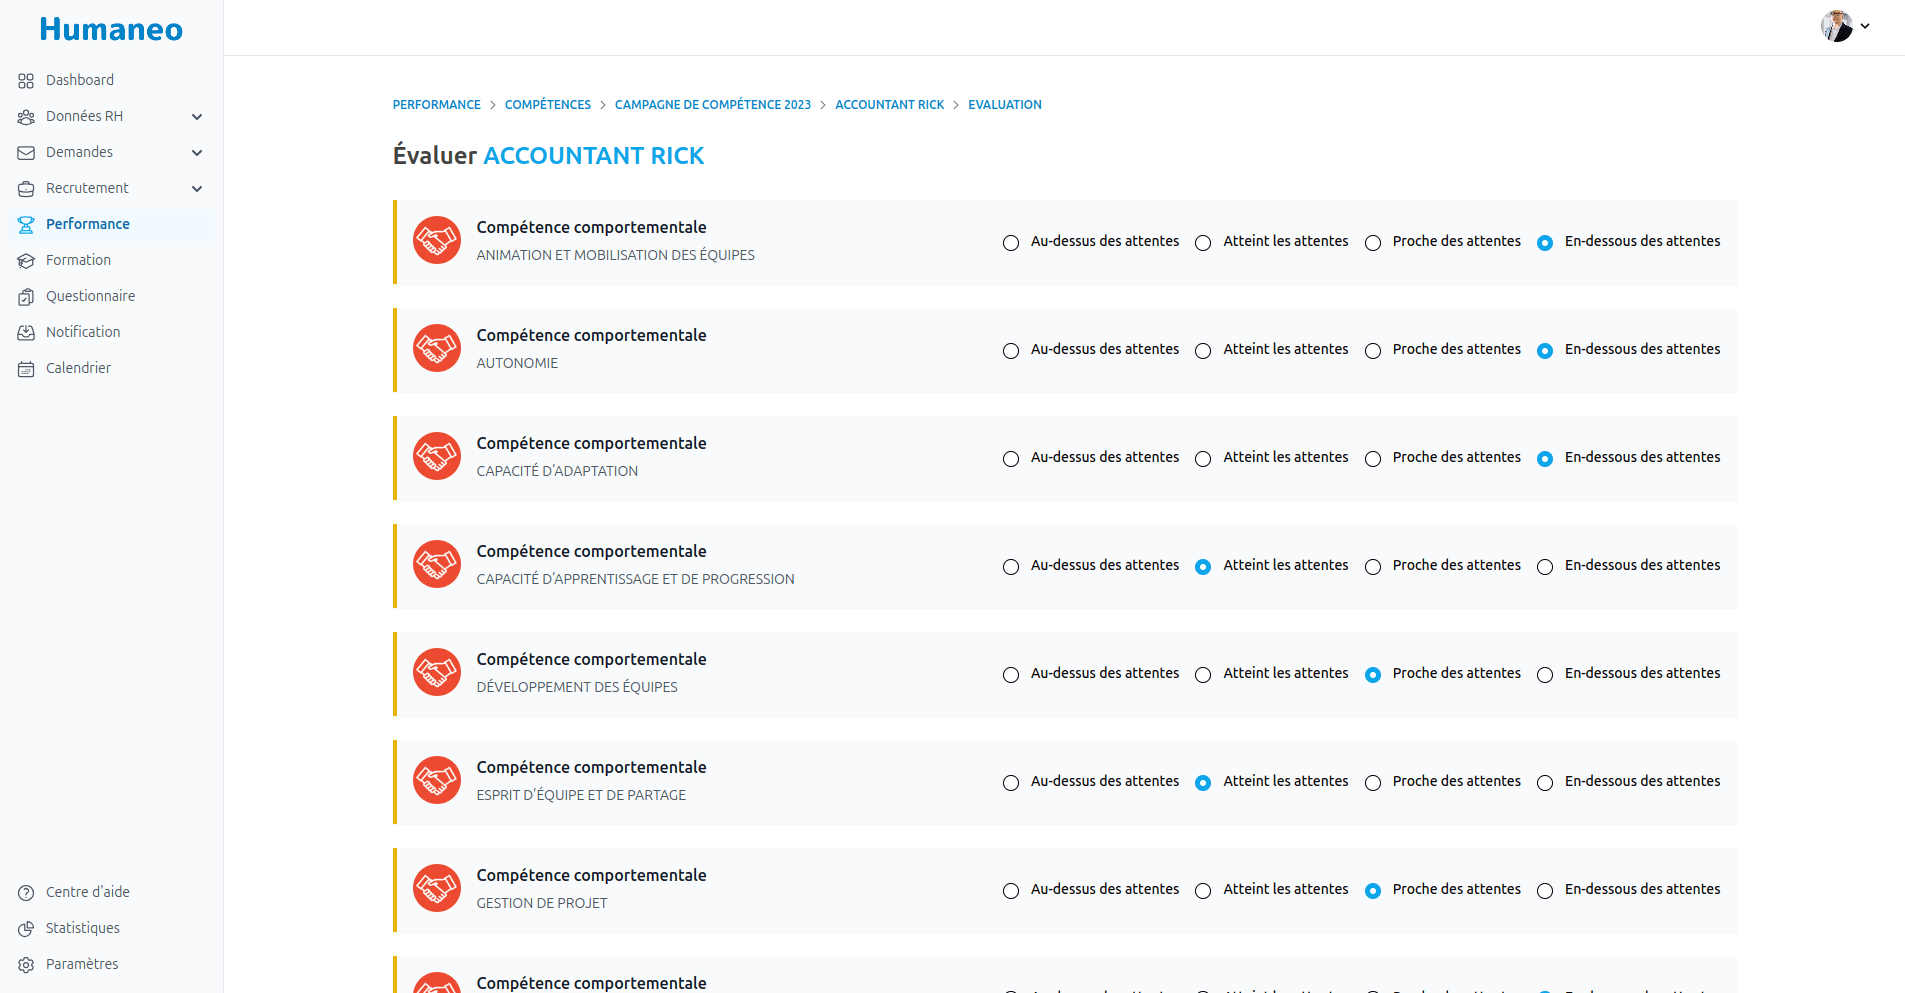Expand the Données RH submenu chevron
The width and height of the screenshot is (1905, 993).
pyautogui.click(x=197, y=117)
